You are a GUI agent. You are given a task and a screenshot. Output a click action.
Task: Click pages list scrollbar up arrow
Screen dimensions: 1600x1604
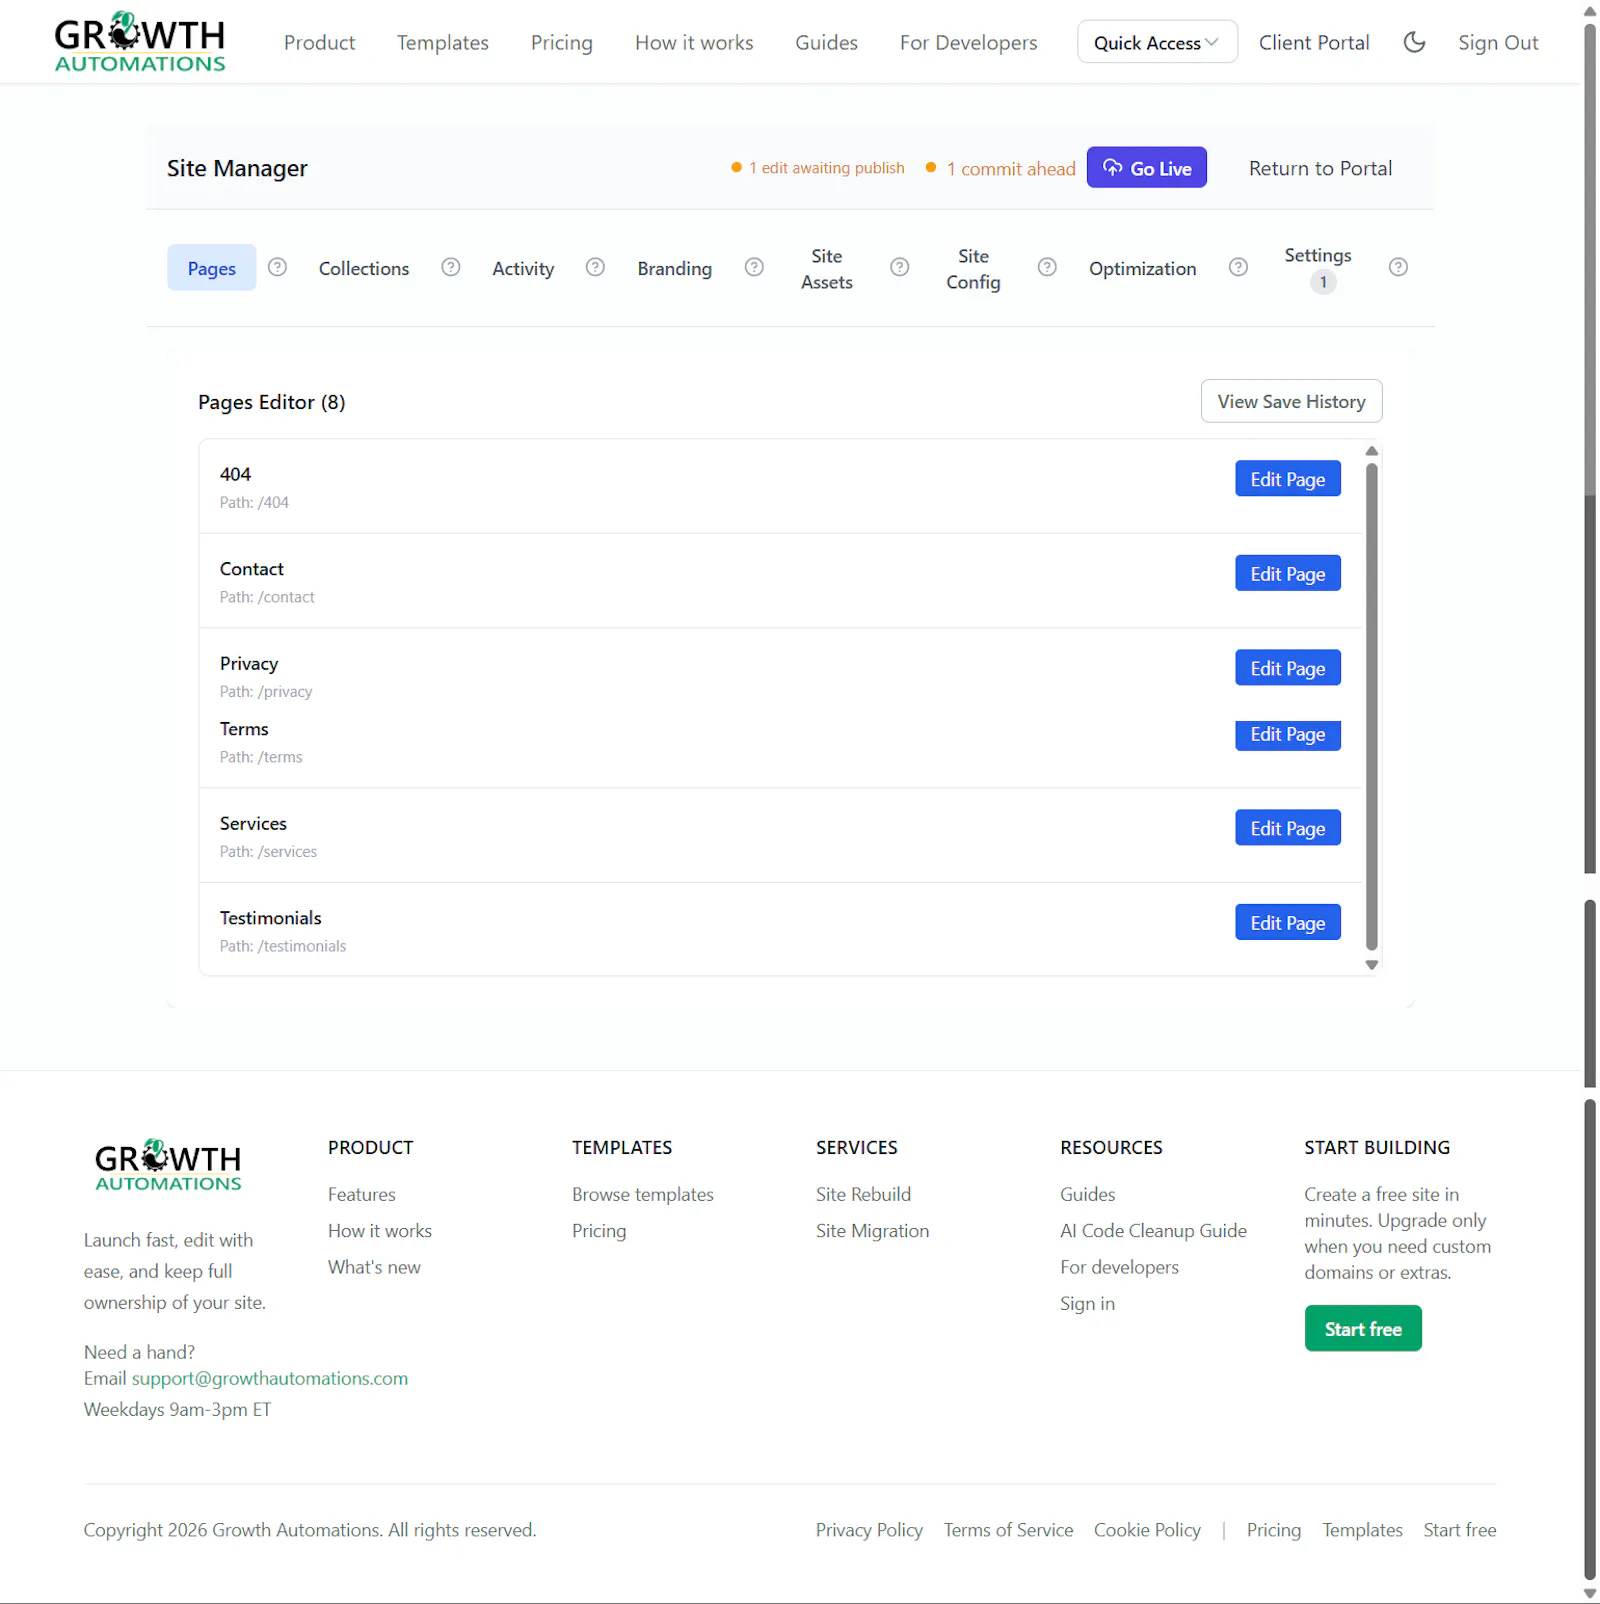[1372, 451]
